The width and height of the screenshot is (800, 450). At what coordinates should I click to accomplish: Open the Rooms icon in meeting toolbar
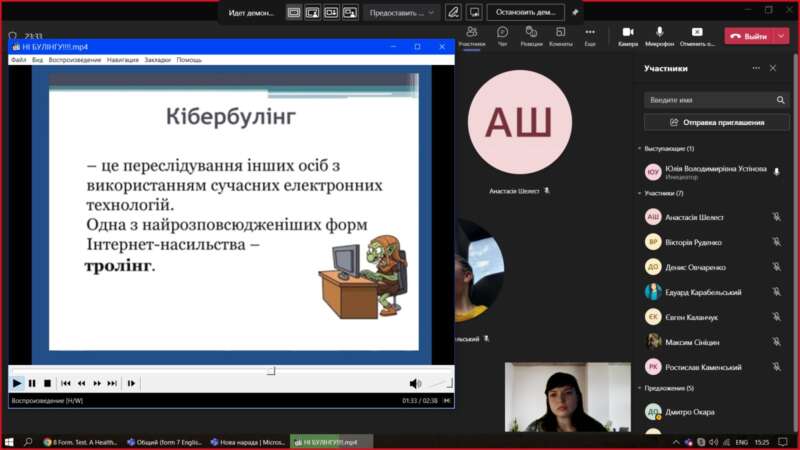tap(561, 37)
